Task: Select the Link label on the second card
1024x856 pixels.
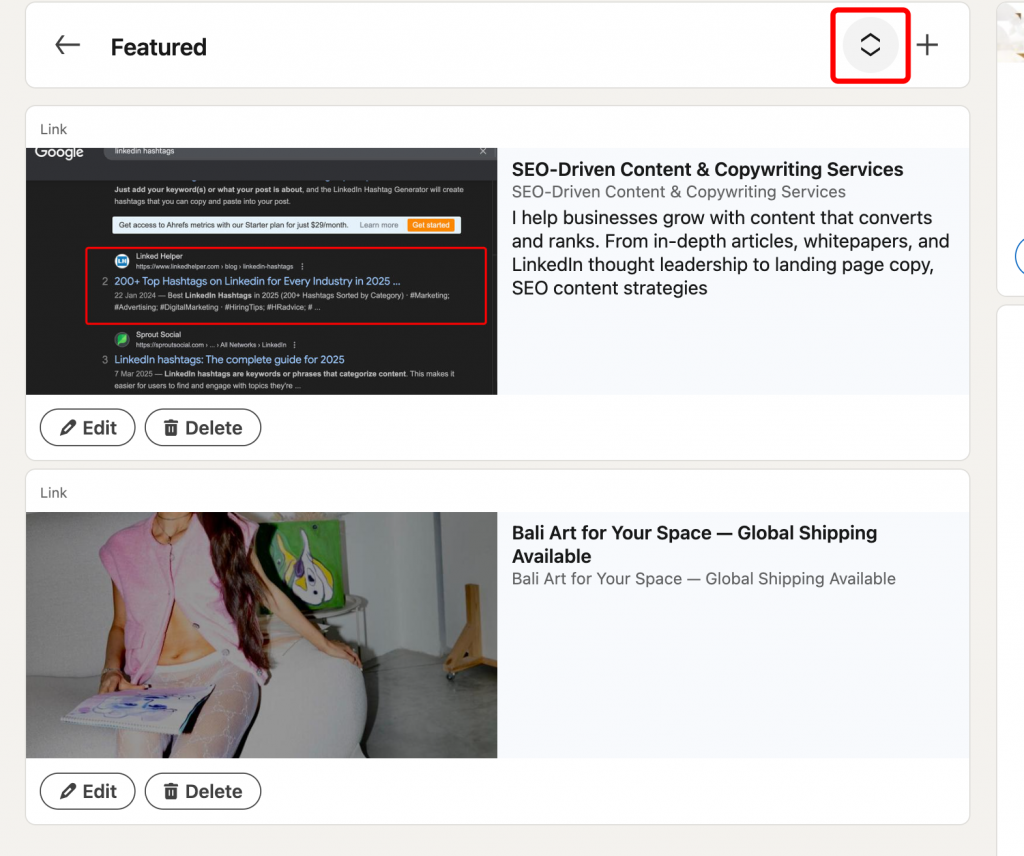Action: [x=53, y=493]
